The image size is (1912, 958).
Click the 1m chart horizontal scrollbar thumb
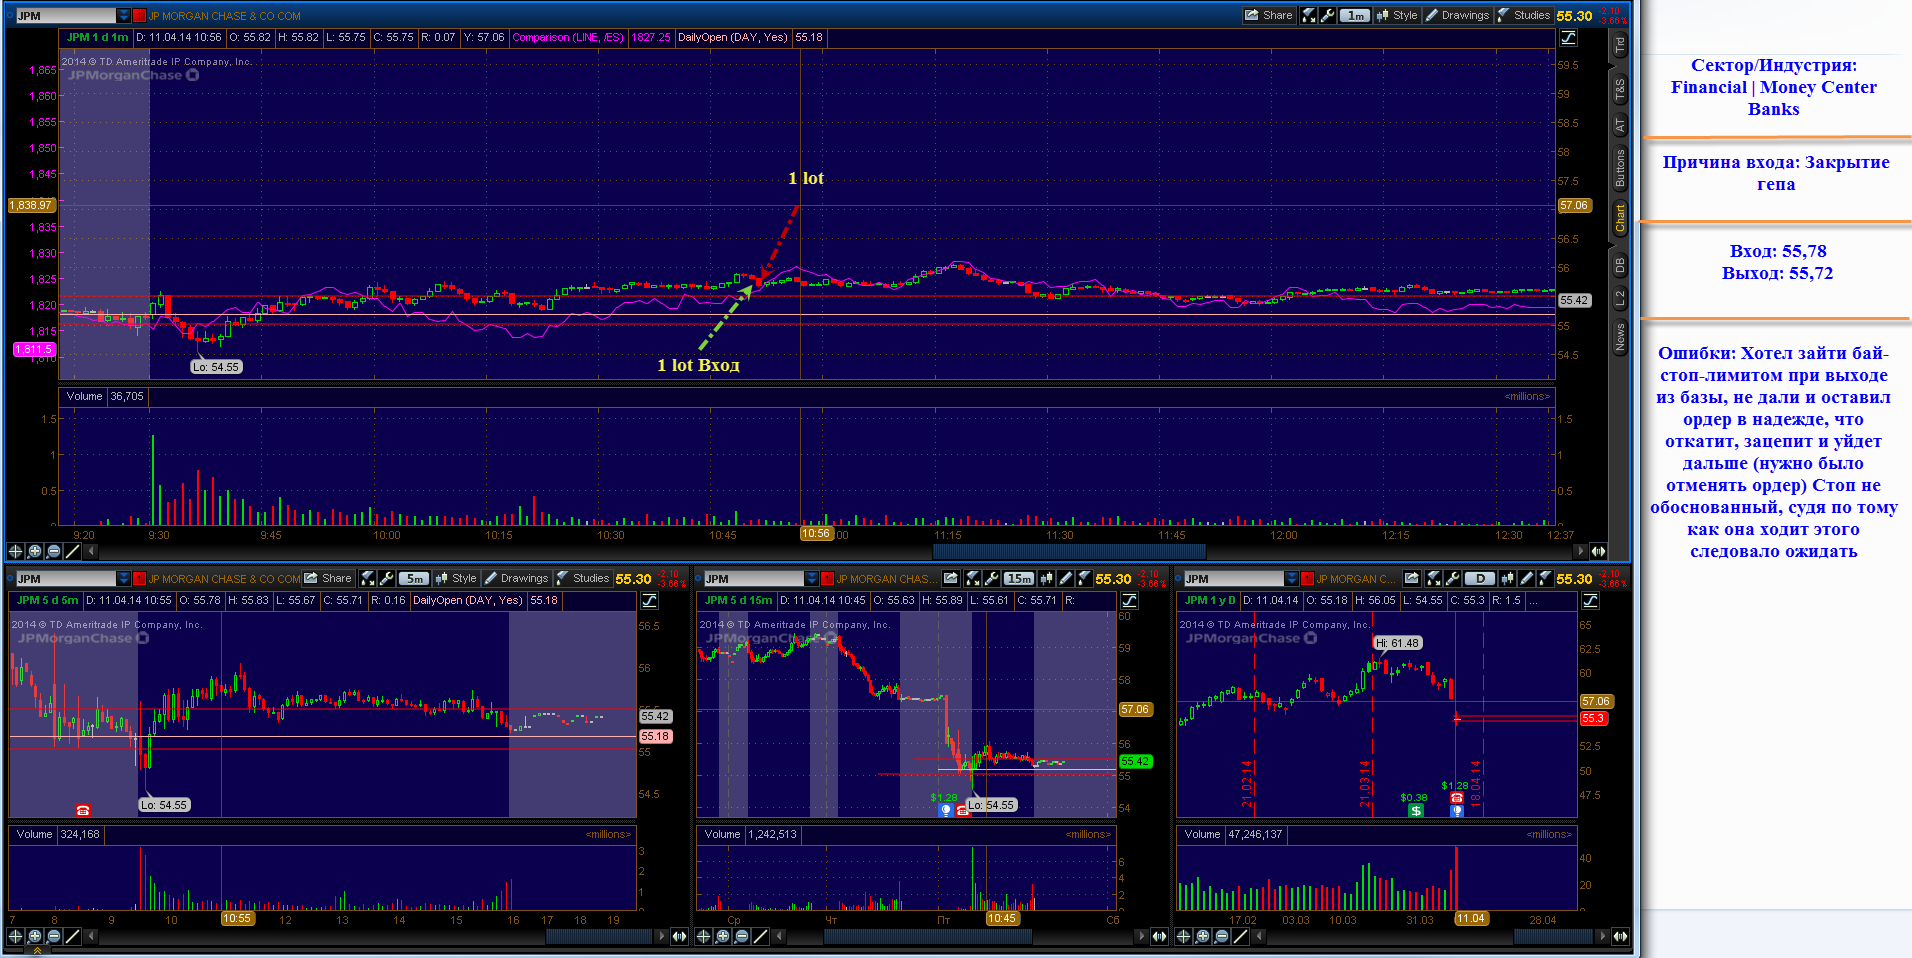click(x=1069, y=551)
